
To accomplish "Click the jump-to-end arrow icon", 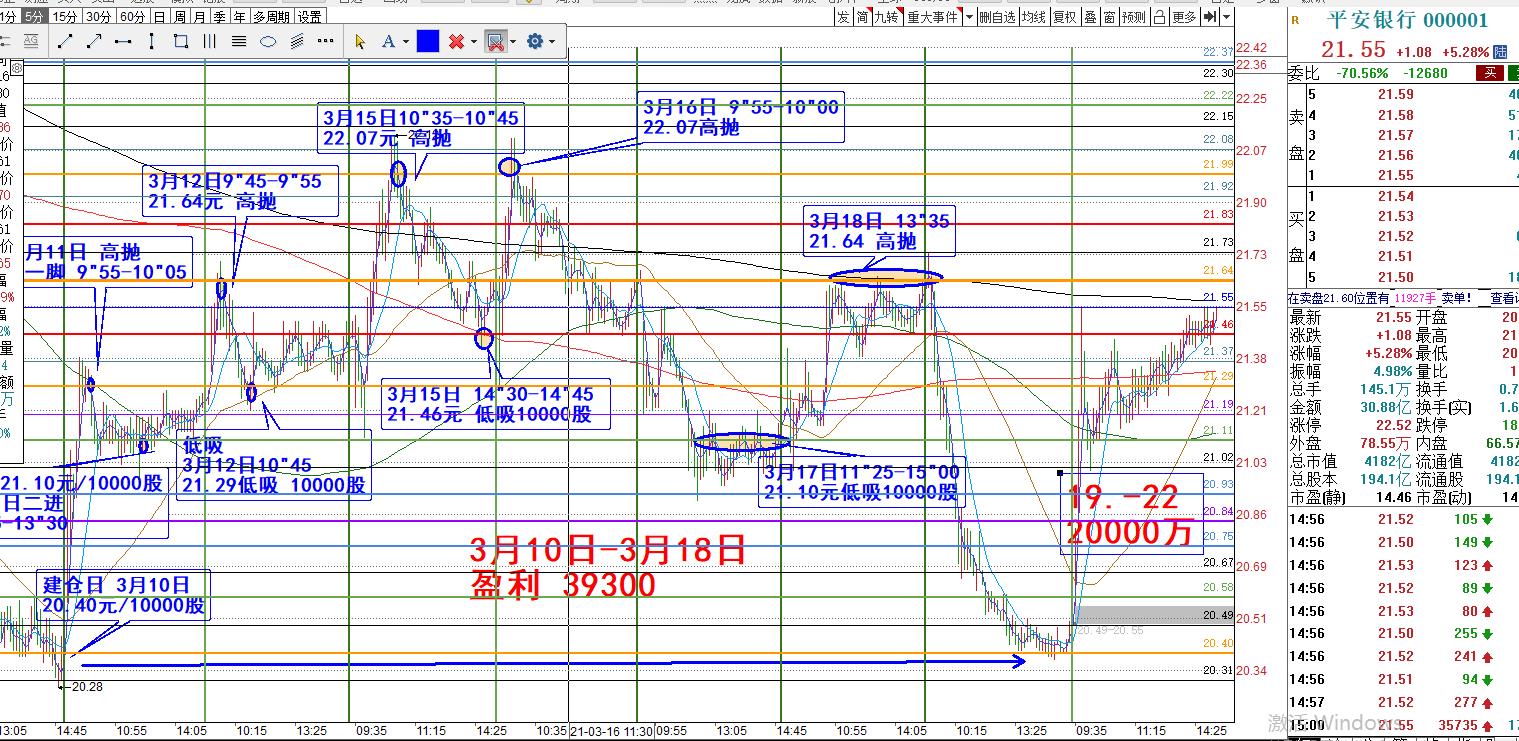I will pyautogui.click(x=1210, y=17).
